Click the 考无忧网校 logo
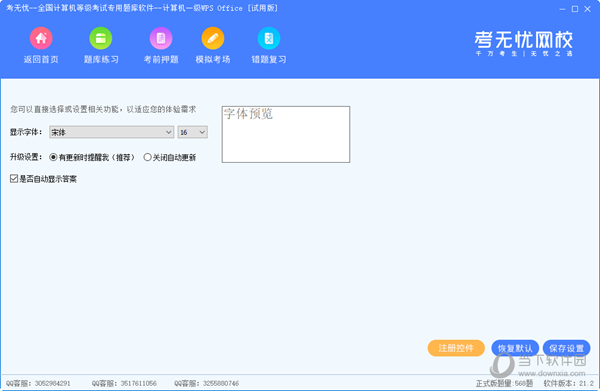The width and height of the screenshot is (600, 391). [523, 43]
